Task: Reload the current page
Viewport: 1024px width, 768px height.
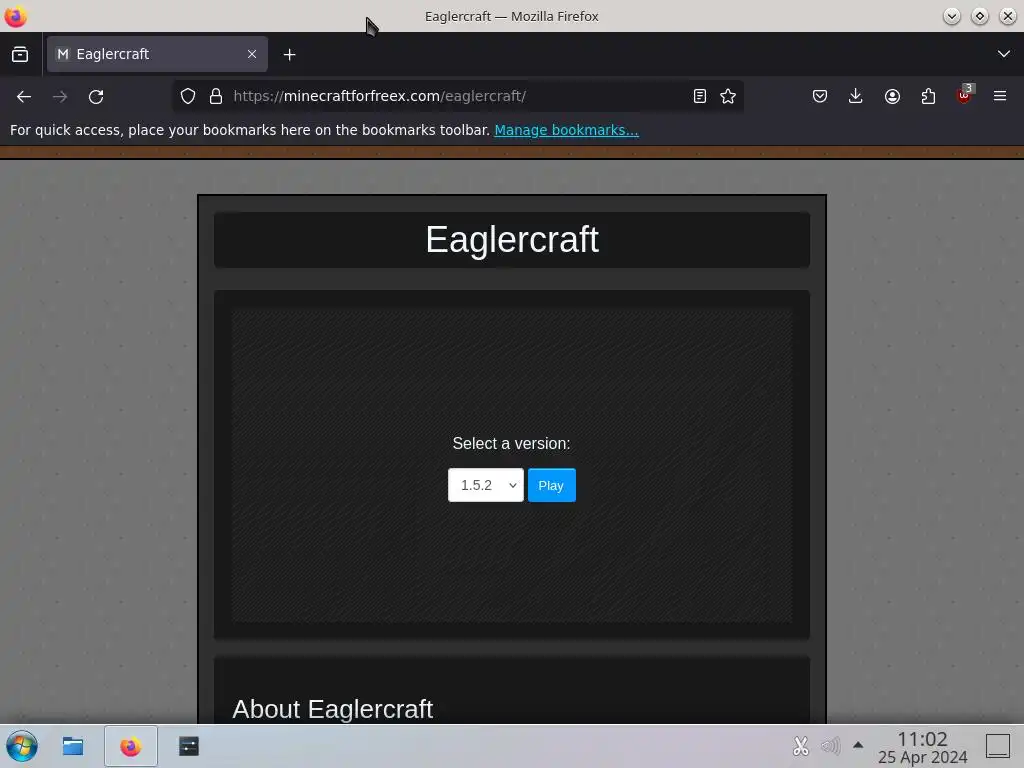Action: pos(96,97)
